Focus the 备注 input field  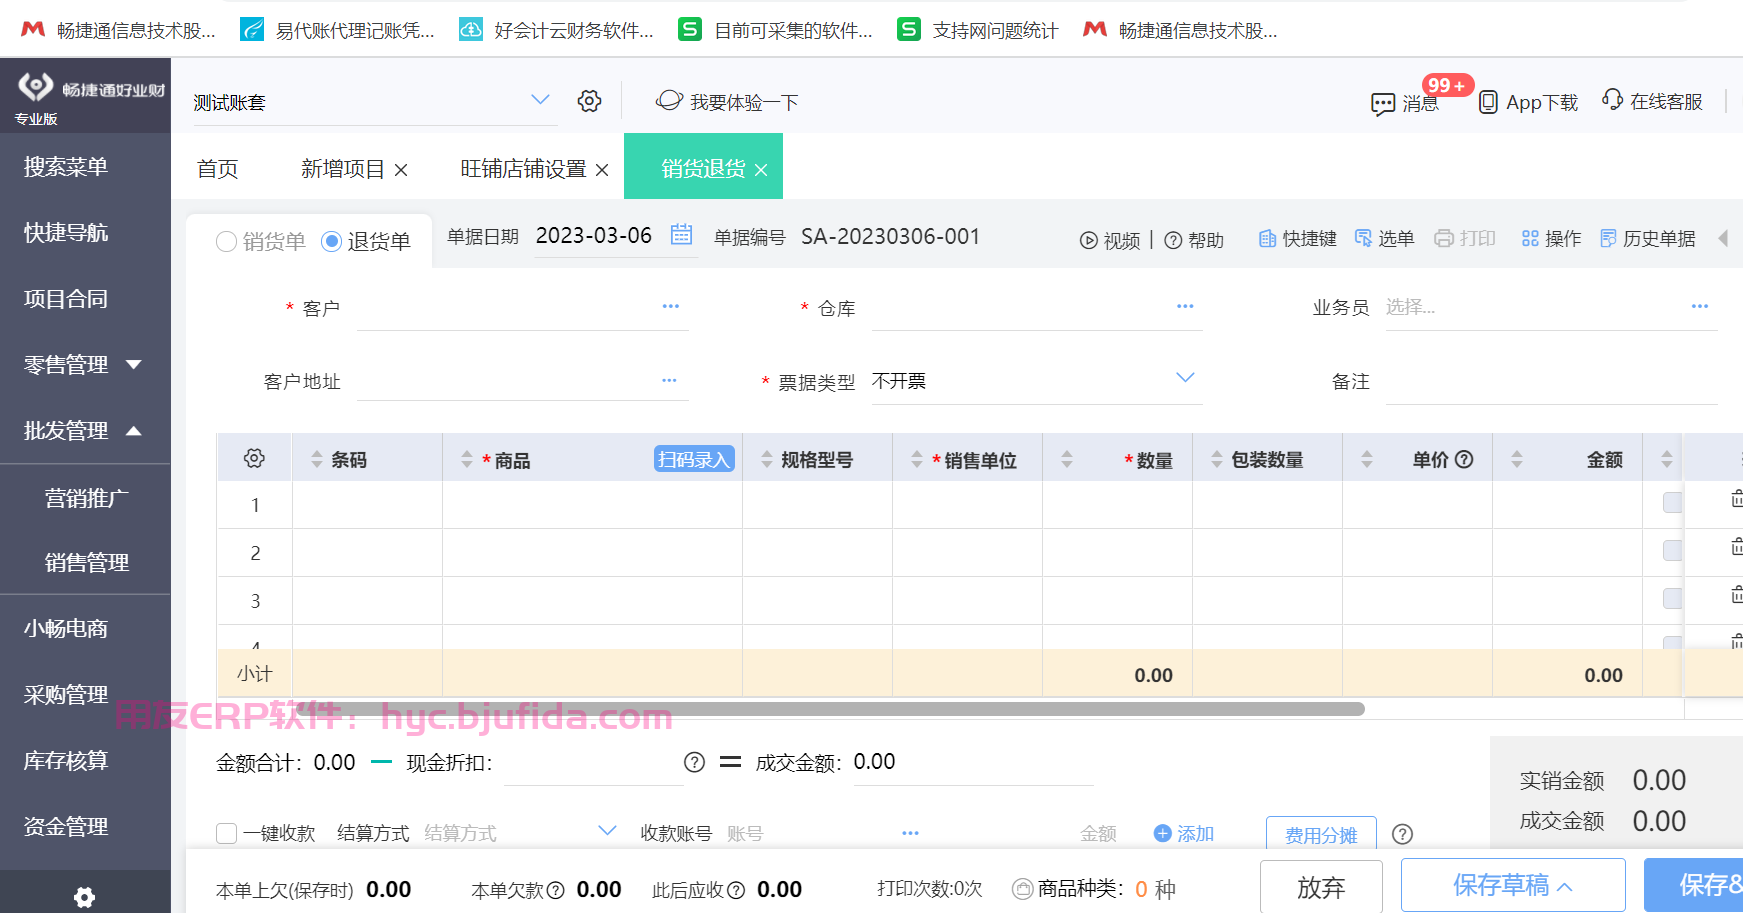click(x=1551, y=382)
